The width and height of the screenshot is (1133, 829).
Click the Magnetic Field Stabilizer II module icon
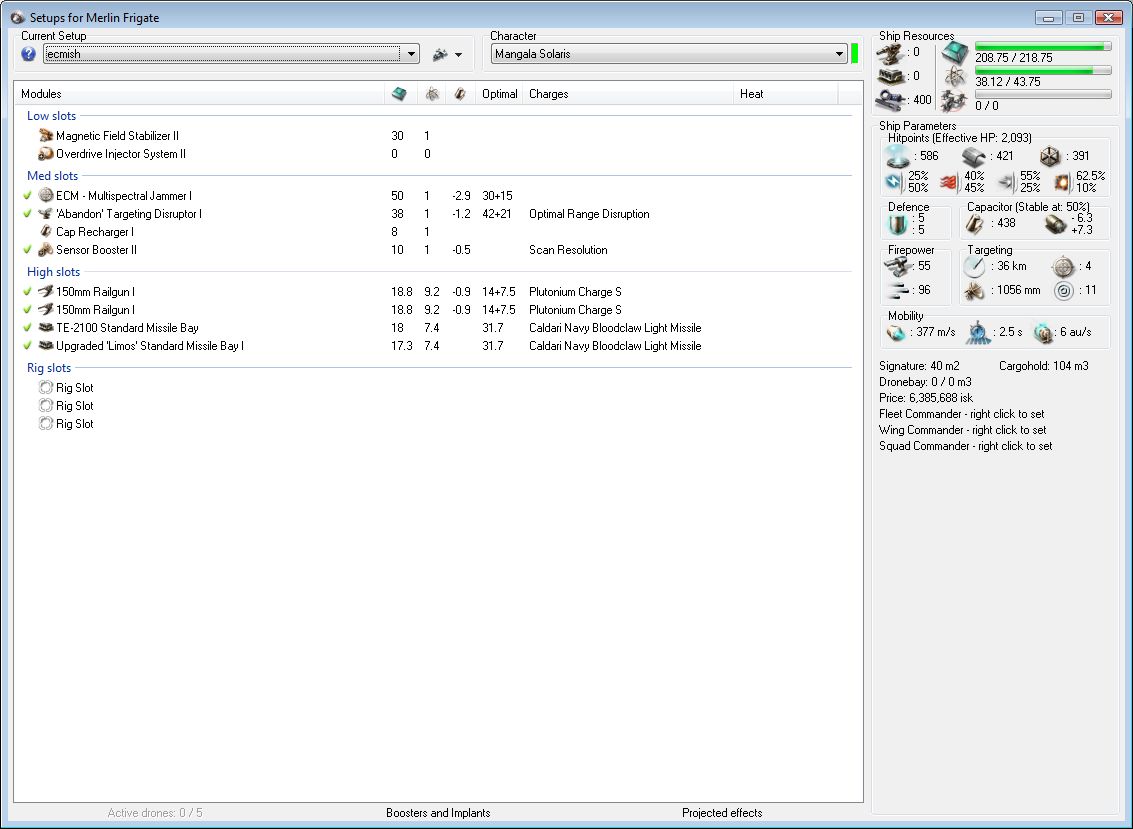pos(45,136)
